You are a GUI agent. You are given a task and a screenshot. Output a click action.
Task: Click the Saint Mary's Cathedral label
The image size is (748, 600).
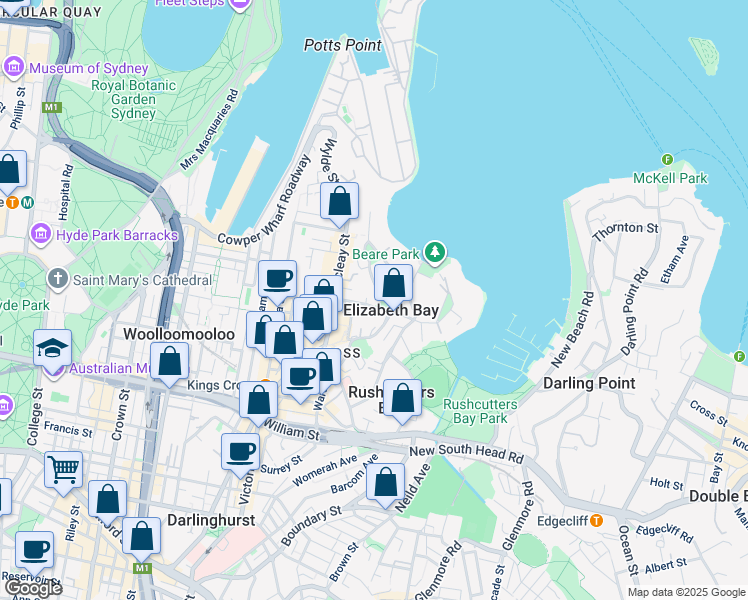pos(142,280)
